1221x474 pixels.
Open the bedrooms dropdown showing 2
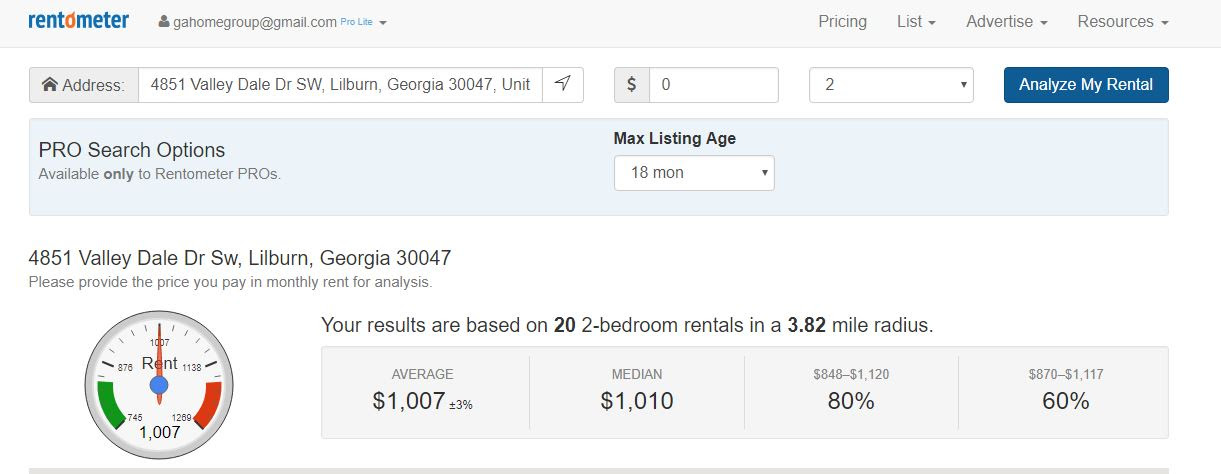[891, 85]
